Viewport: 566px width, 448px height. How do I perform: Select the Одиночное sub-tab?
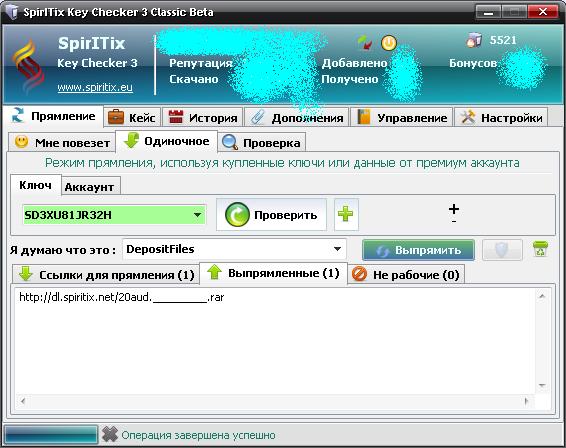point(166,141)
